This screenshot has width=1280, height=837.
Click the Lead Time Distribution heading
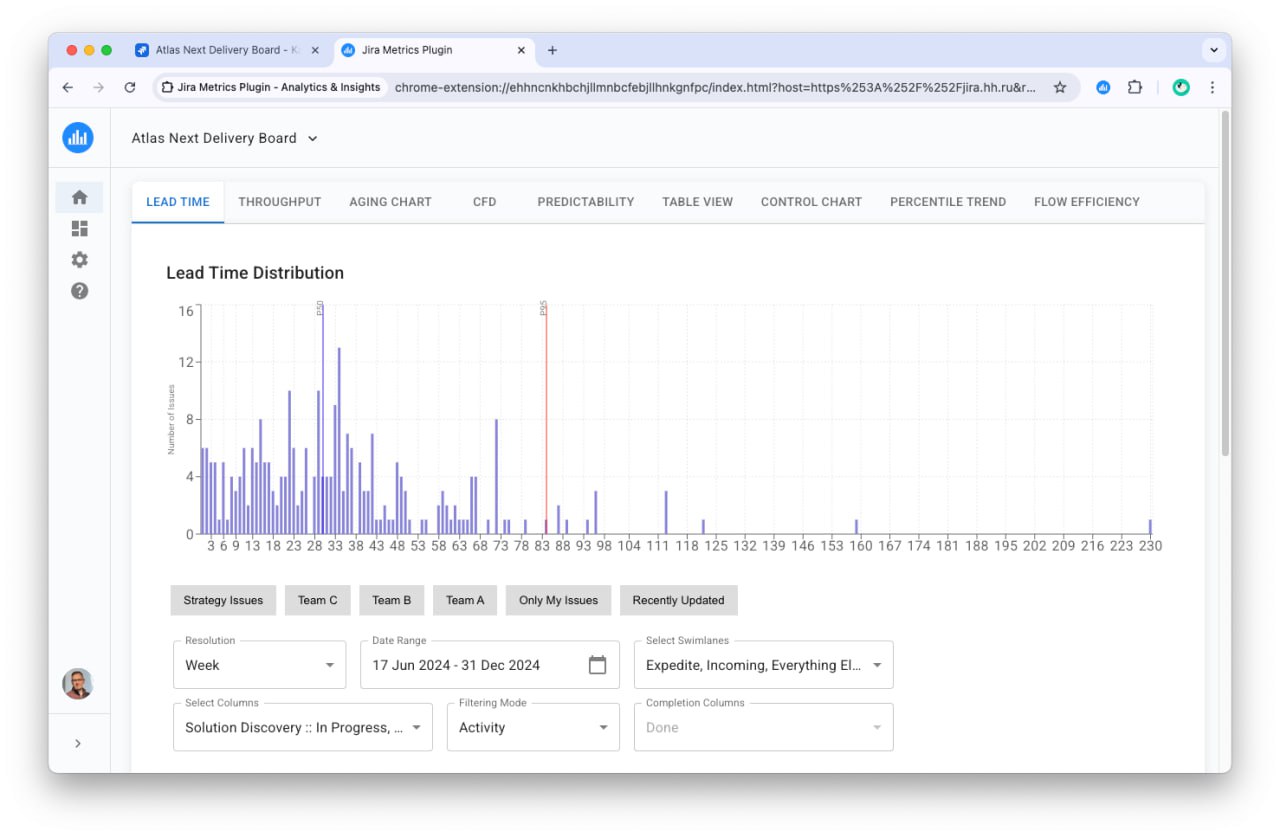coord(255,273)
